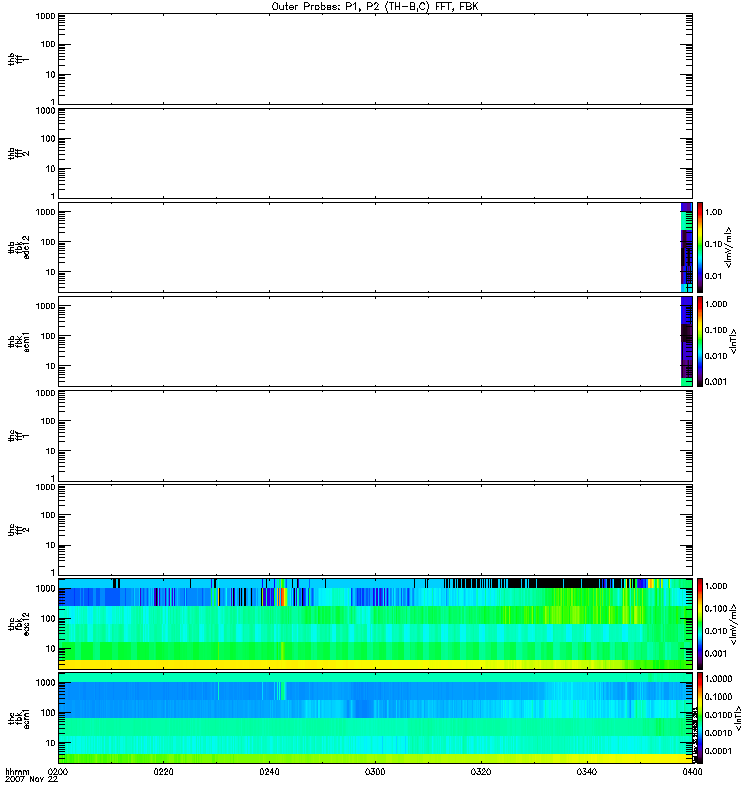Viewport: 750px width, 800px height.
Task: Select the 0240 time tick label
Action: pos(270,772)
